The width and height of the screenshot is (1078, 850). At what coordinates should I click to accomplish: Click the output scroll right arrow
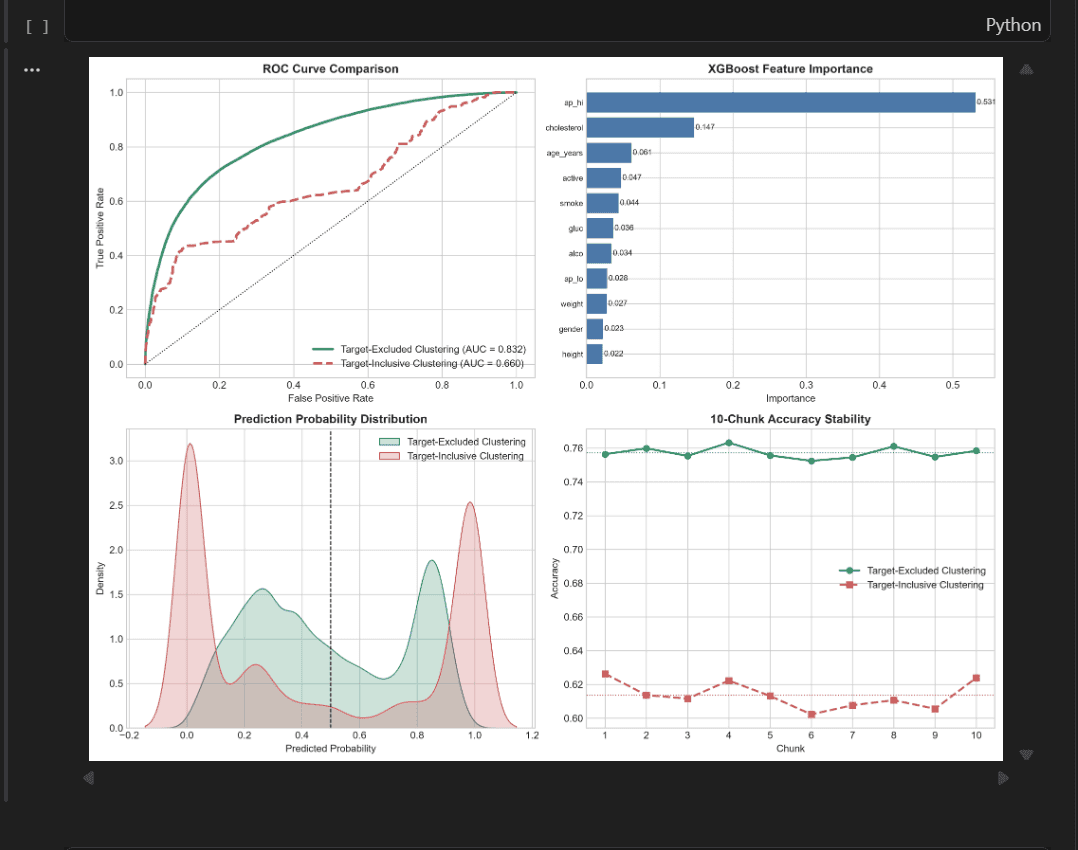tap(1003, 778)
